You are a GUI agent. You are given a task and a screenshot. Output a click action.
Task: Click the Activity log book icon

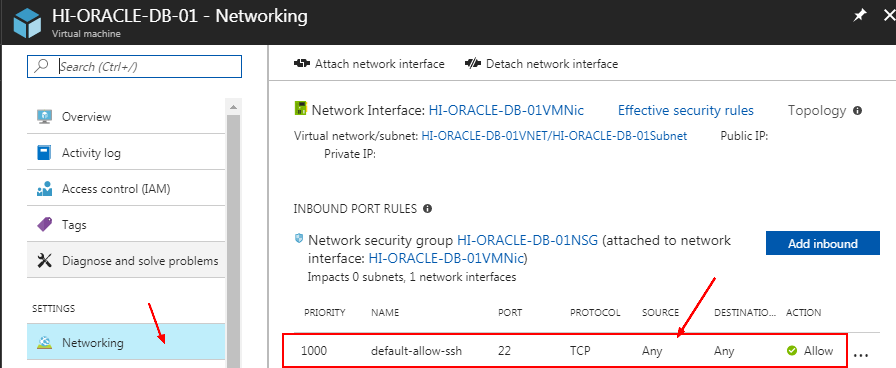tap(45, 153)
